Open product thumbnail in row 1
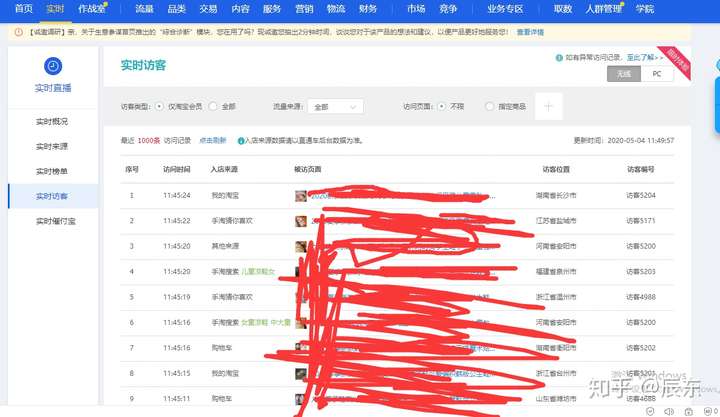Image resolution: width=720 pixels, height=417 pixels. tap(301, 196)
